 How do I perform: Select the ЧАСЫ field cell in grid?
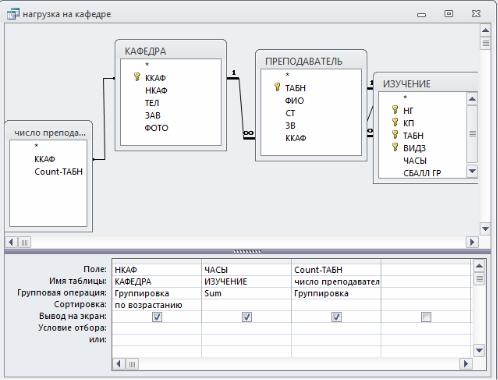(x=247, y=269)
